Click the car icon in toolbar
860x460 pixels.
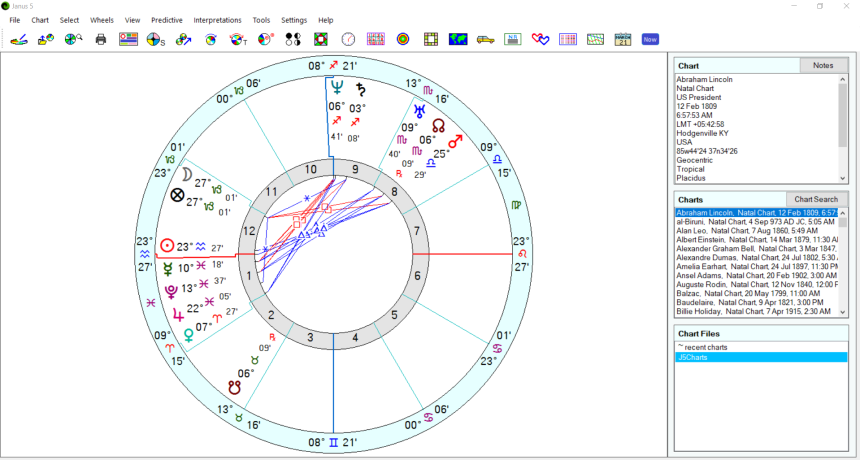[486, 40]
